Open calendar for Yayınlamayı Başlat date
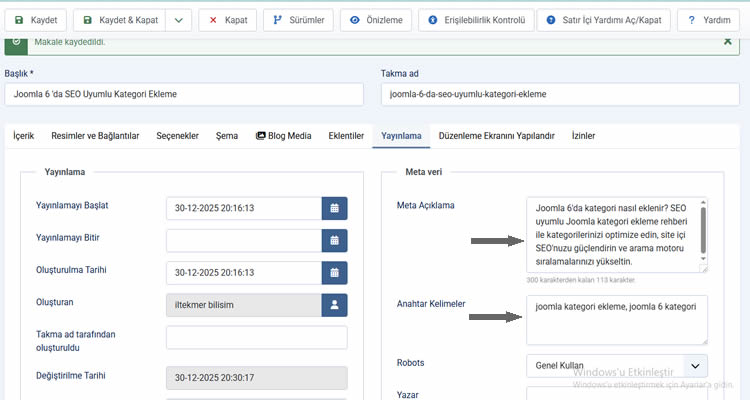750x400 pixels. [x=334, y=208]
